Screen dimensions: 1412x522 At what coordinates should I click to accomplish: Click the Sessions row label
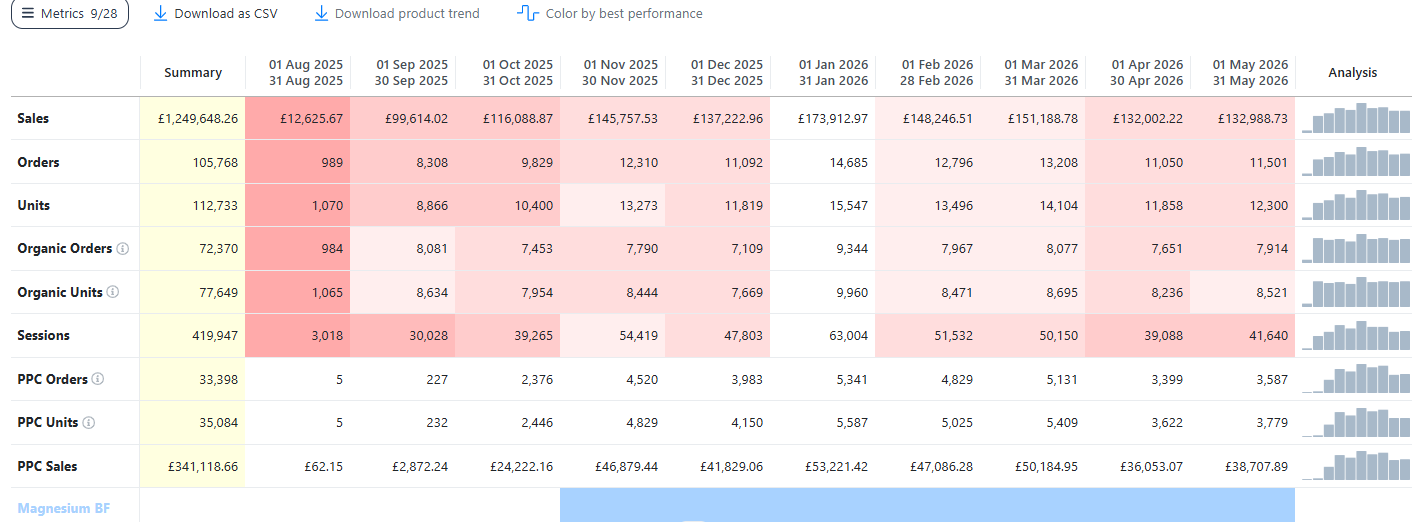(x=43, y=336)
